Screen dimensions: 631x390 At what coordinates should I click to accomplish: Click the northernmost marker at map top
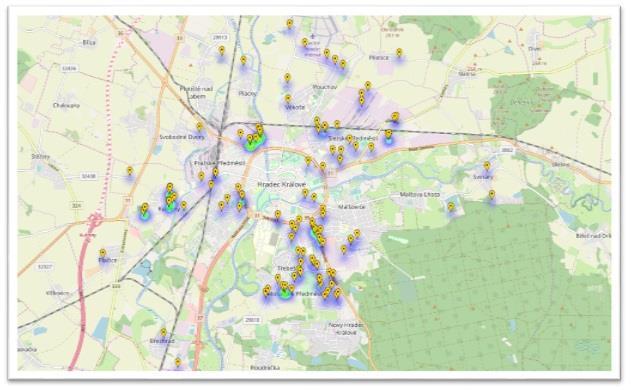coord(290,24)
